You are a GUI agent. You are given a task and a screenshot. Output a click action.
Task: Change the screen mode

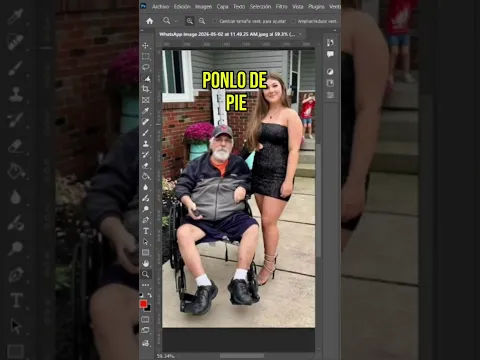click(x=146, y=331)
